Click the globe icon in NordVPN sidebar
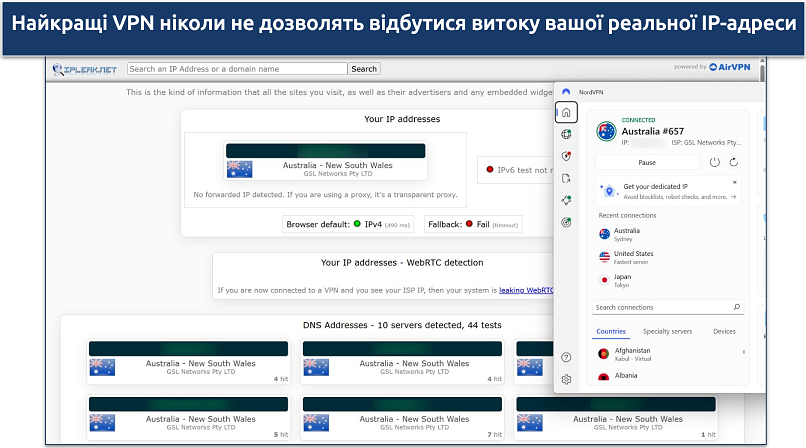Image resolution: width=806 pixels, height=448 pixels. 566,134
